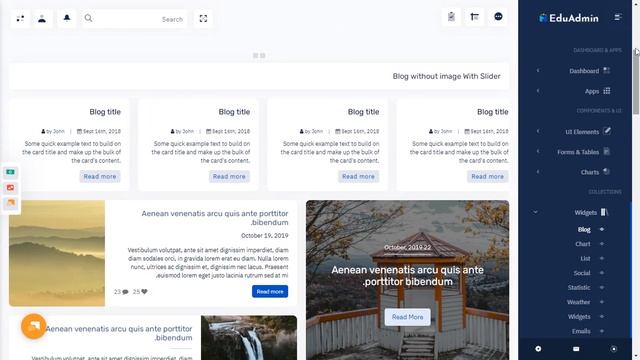Open post title beside misty hills image
This screenshot has height=360, width=640.
pyautogui.click(x=215, y=218)
